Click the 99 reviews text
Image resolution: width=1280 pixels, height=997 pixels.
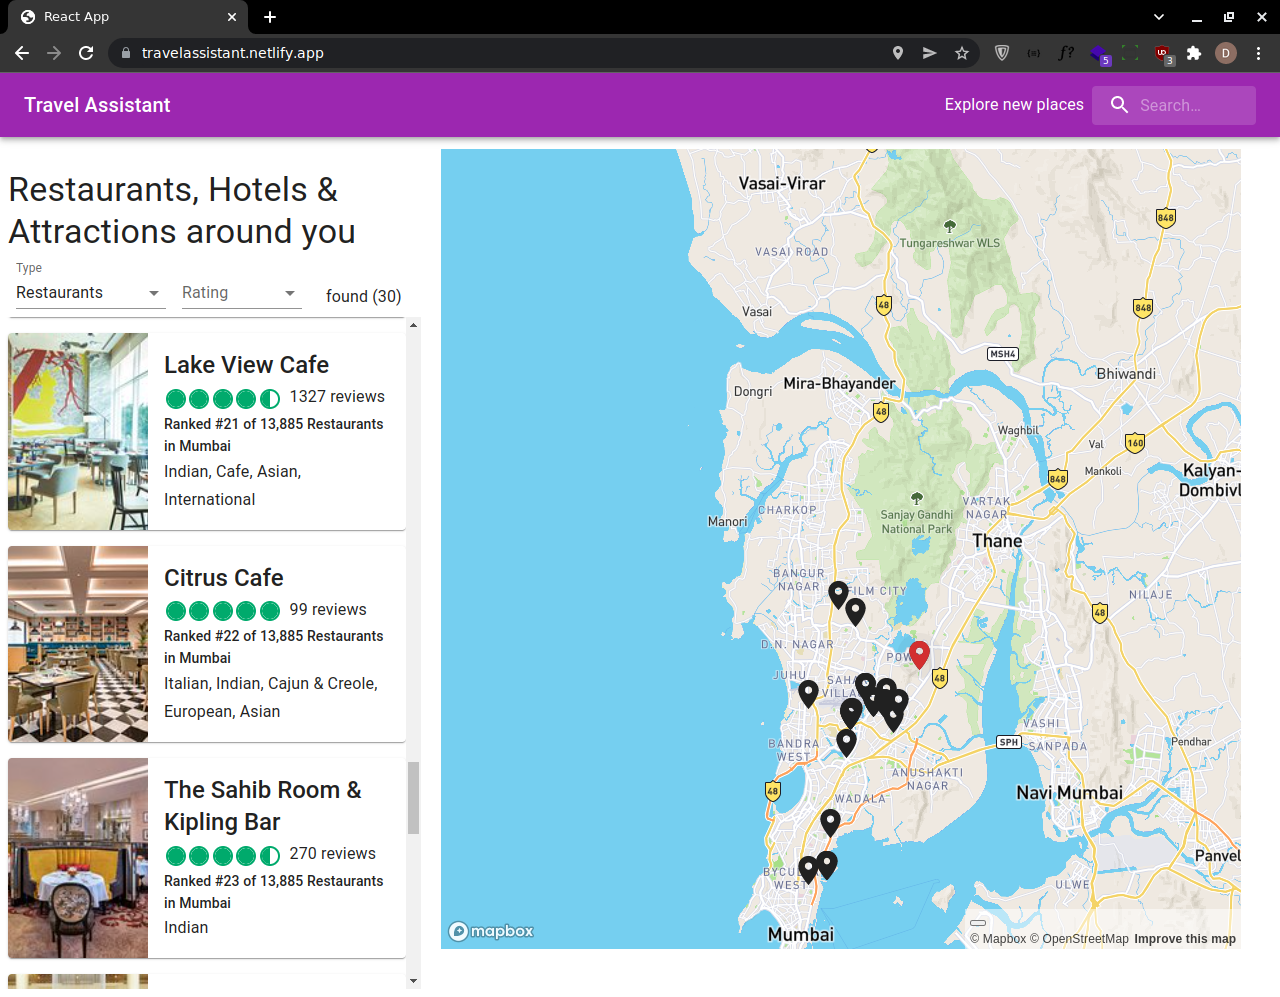[x=328, y=610]
